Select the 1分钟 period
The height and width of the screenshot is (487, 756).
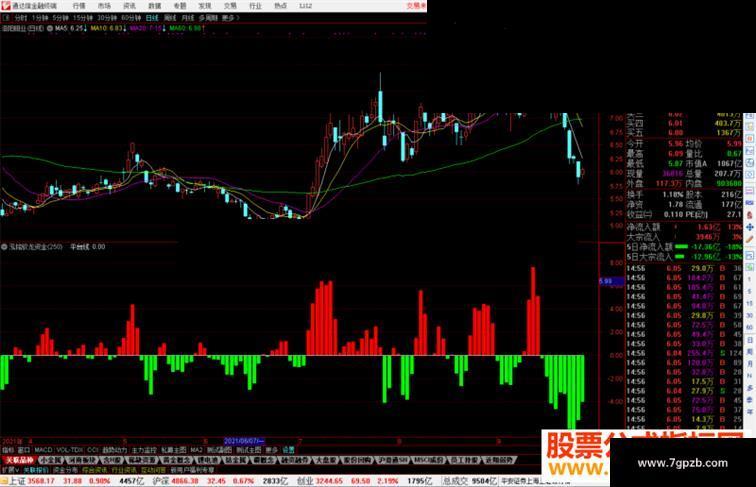(x=40, y=18)
